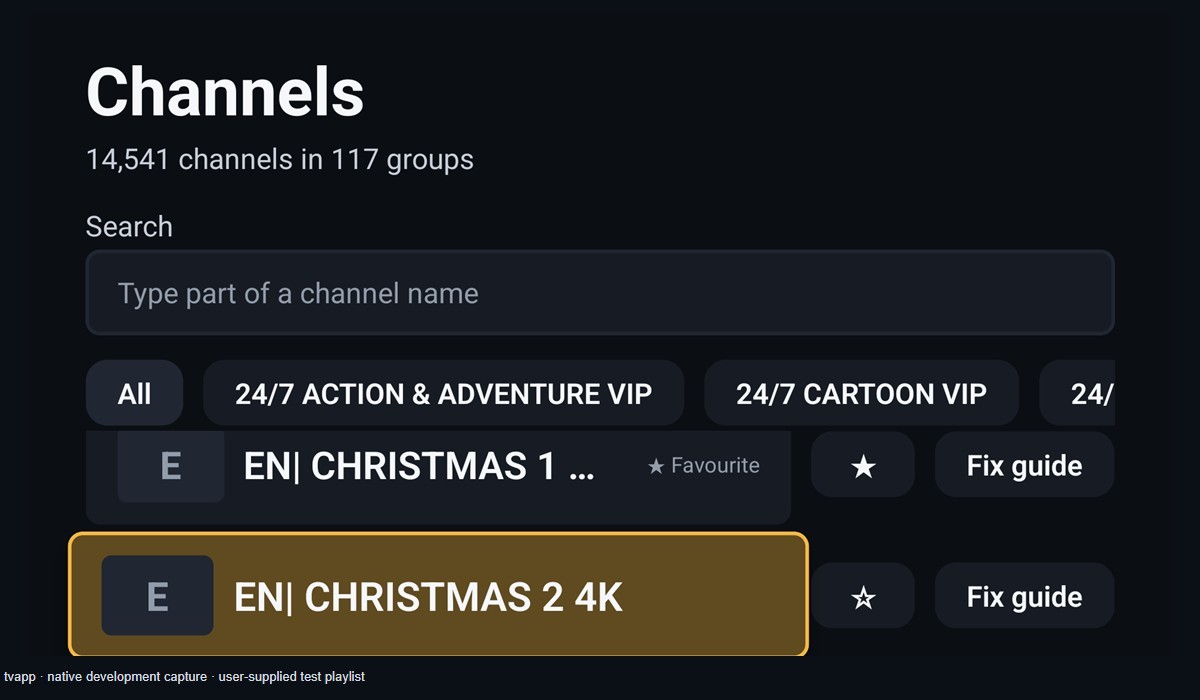The width and height of the screenshot is (1200, 700).
Task: Focus the channel name search field
Action: pyautogui.click(x=600, y=292)
